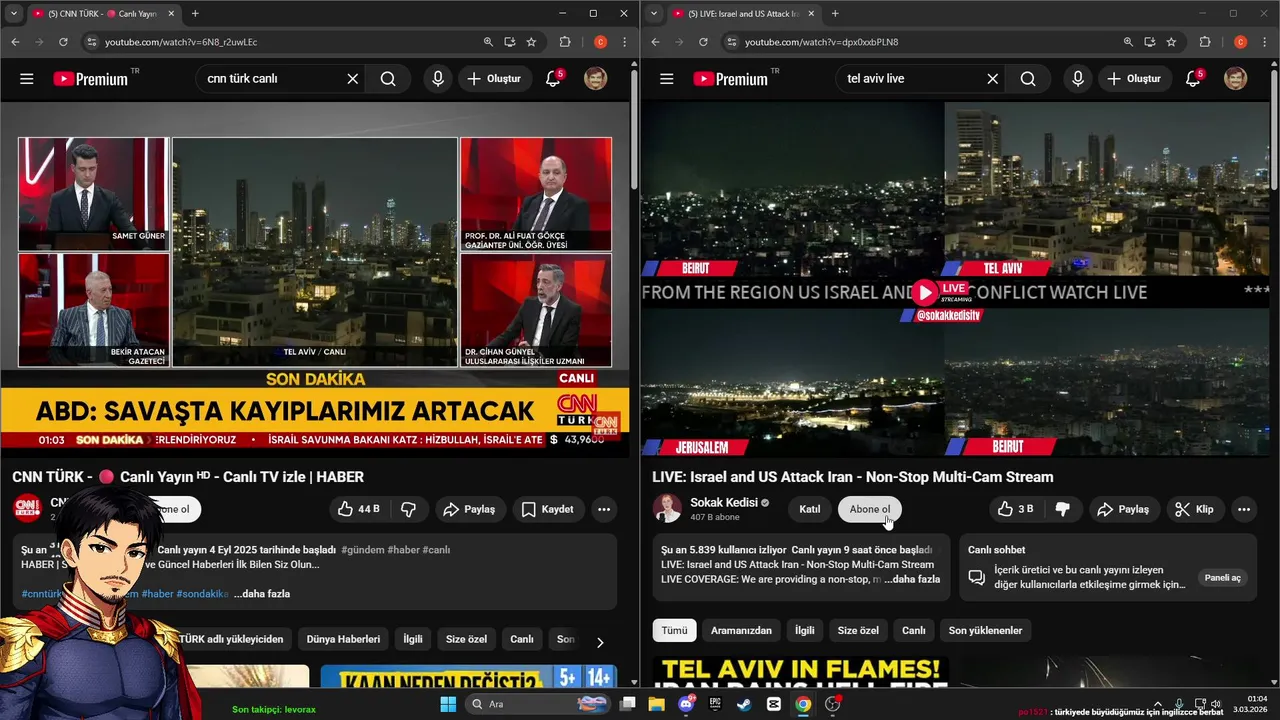Open more actions menu under Sokak Kedisi video
The image size is (1280, 720).
click(1244, 509)
